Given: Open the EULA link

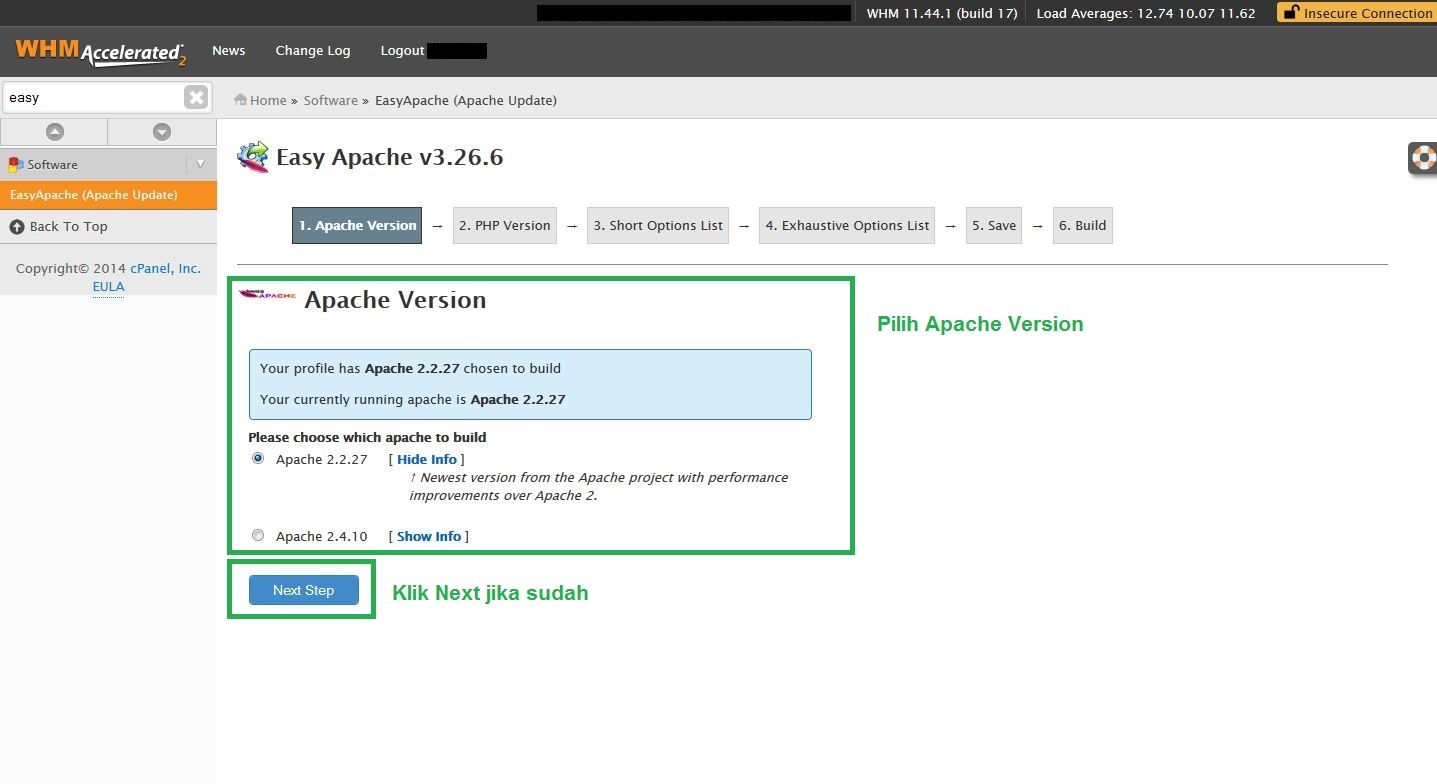Looking at the screenshot, I should click(x=108, y=287).
